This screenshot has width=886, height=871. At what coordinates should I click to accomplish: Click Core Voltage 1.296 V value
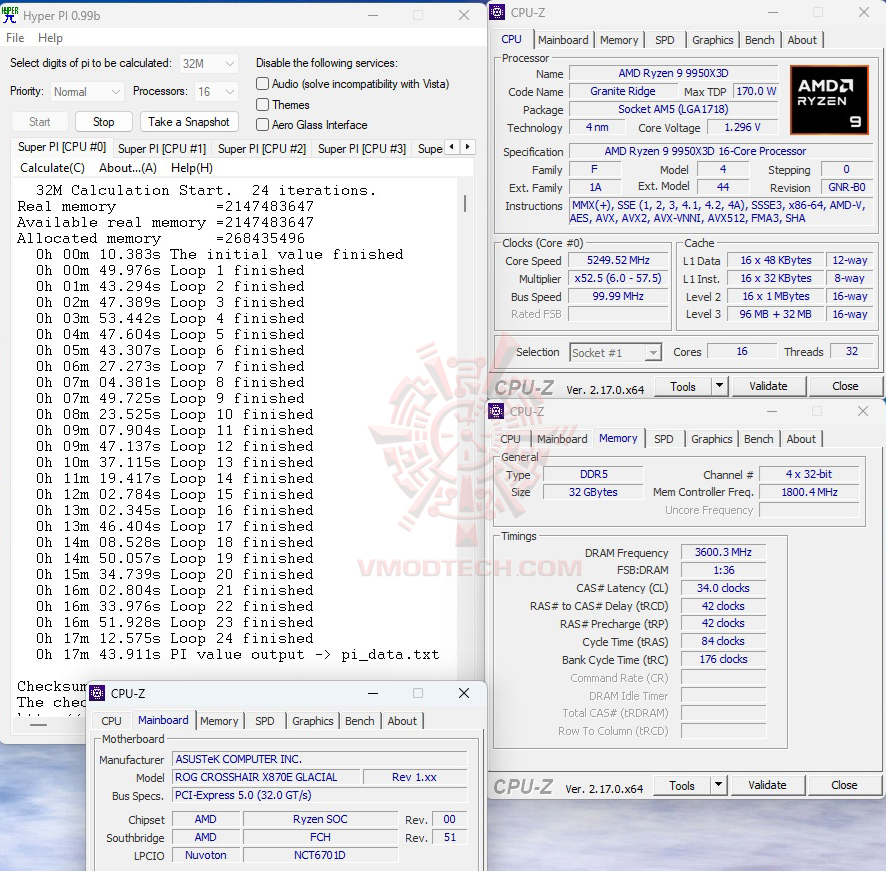tap(742, 127)
